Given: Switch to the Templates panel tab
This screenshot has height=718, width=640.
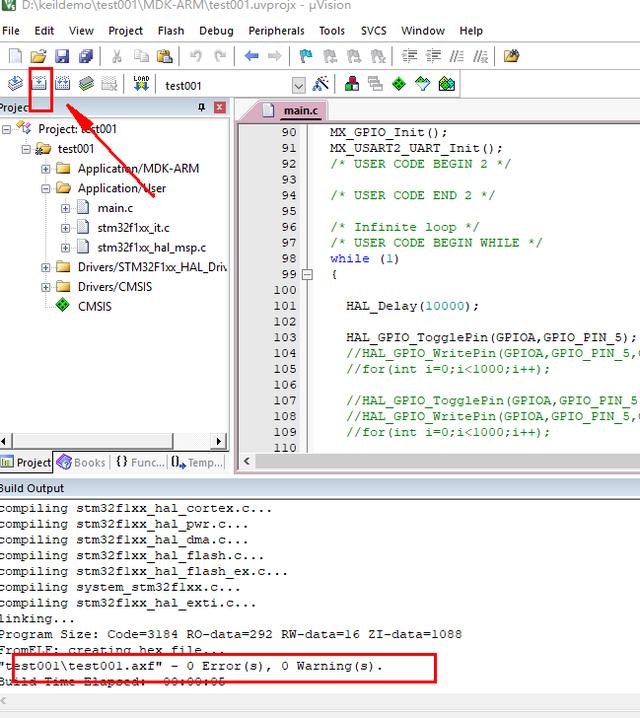Looking at the screenshot, I should pyautogui.click(x=197, y=462).
